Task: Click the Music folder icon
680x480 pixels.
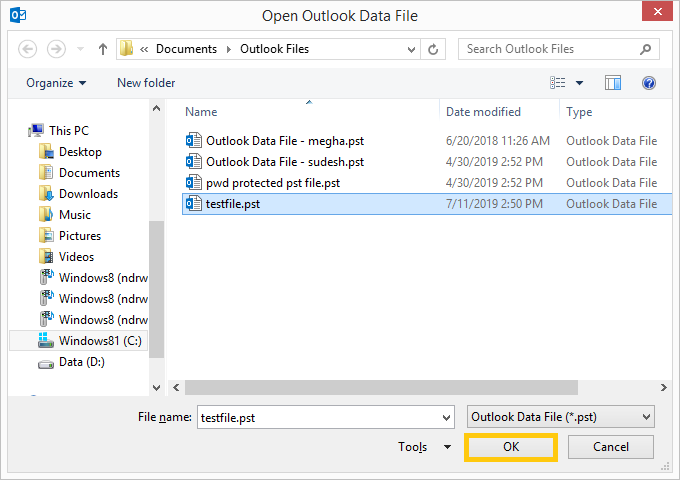Action: (46, 214)
